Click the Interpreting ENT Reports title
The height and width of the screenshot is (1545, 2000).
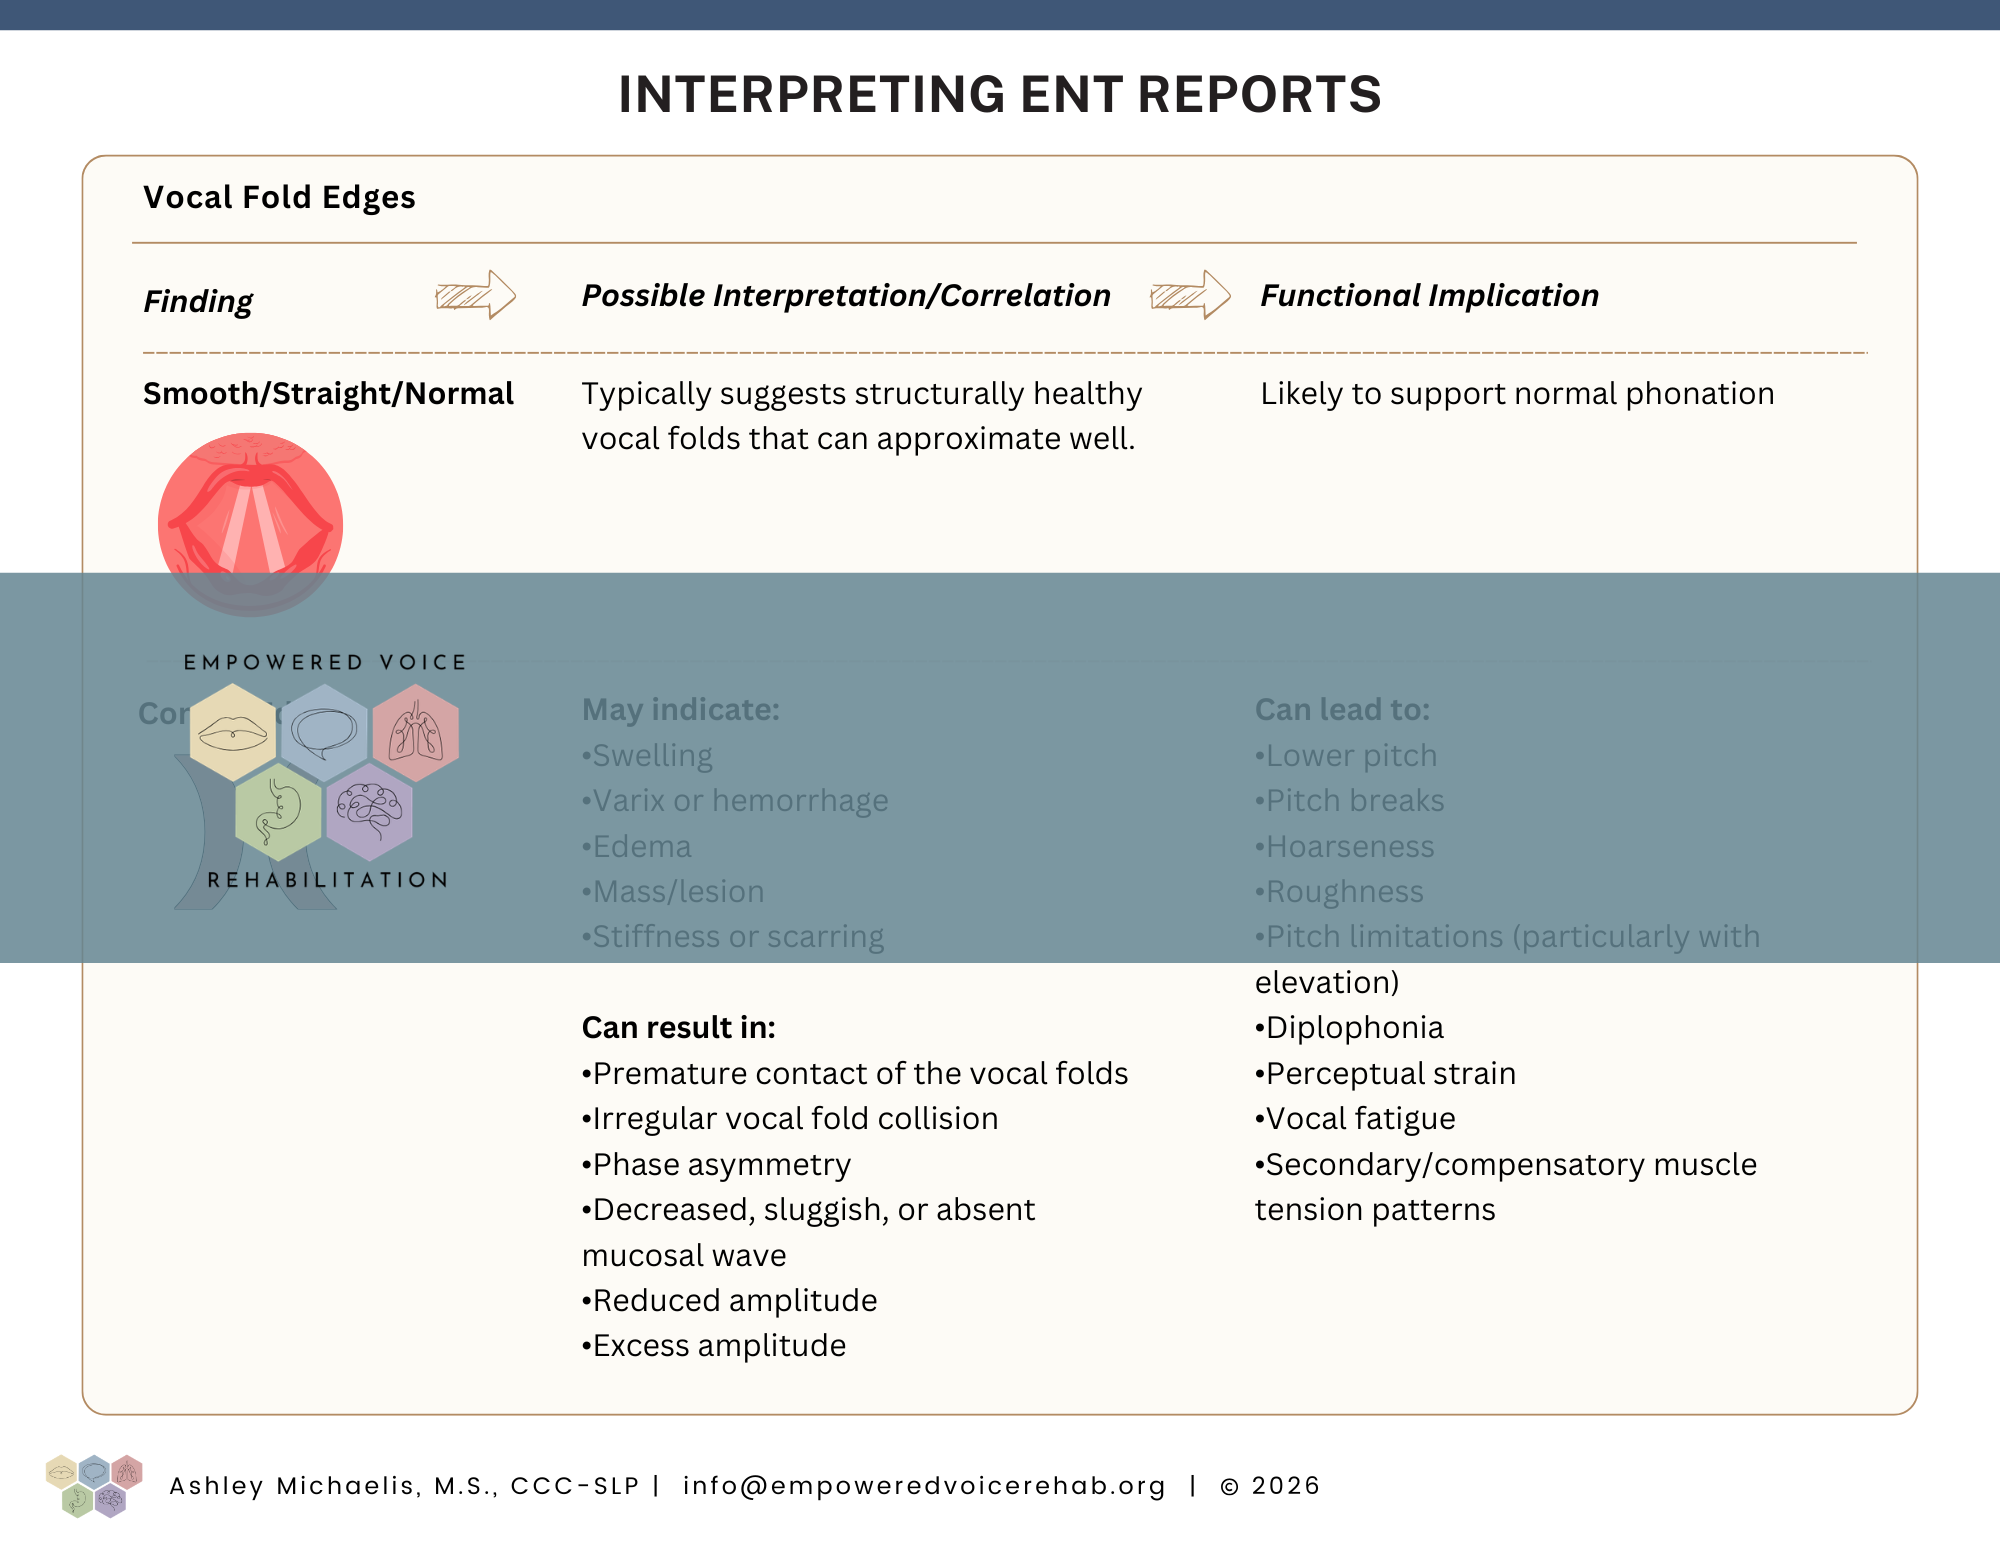1000,94
